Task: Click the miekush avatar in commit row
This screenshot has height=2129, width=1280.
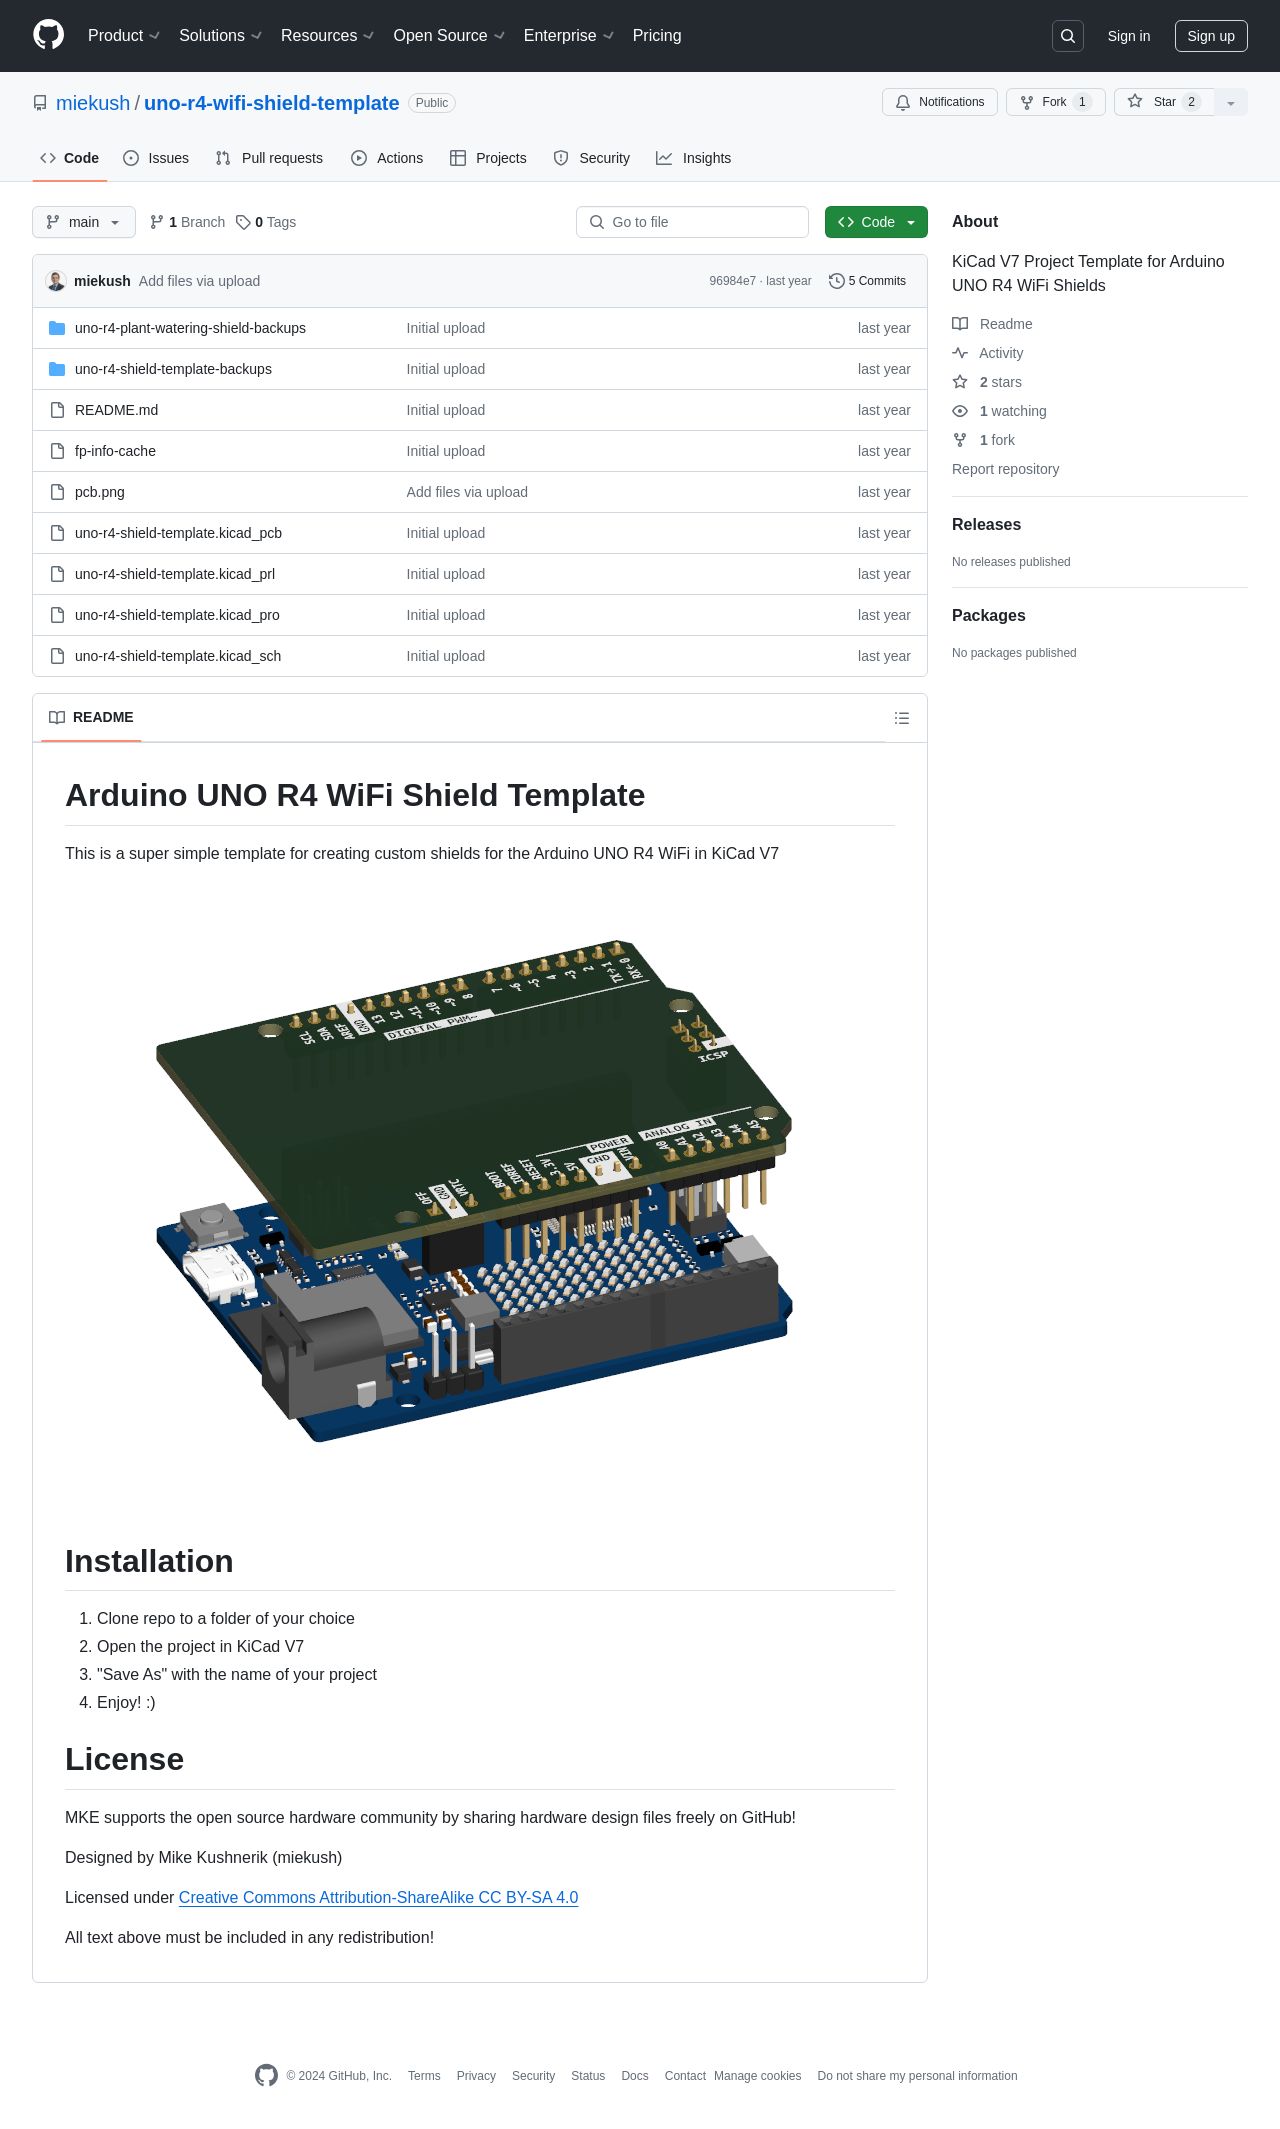Action: [x=56, y=281]
